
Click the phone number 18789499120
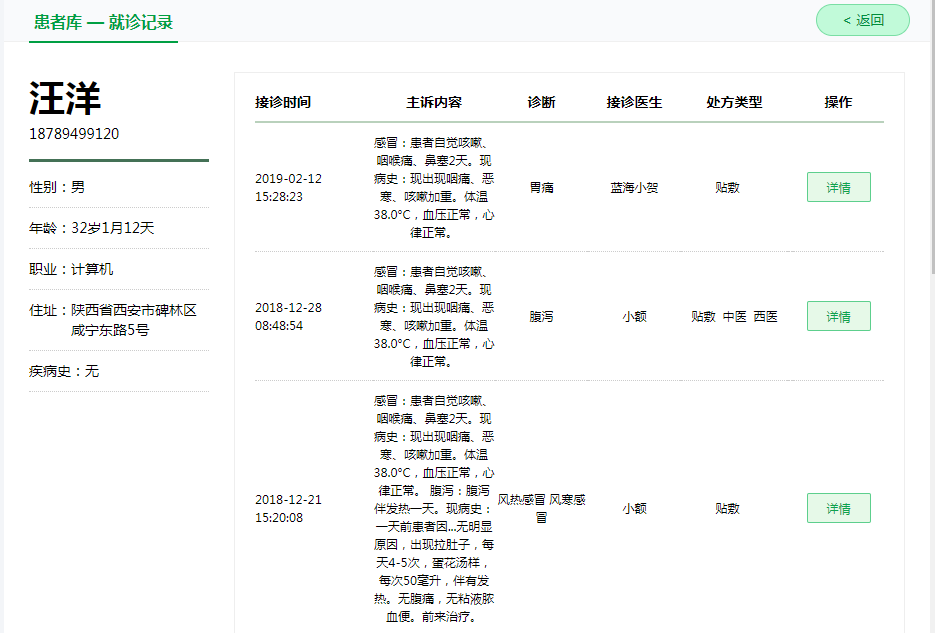[74, 134]
